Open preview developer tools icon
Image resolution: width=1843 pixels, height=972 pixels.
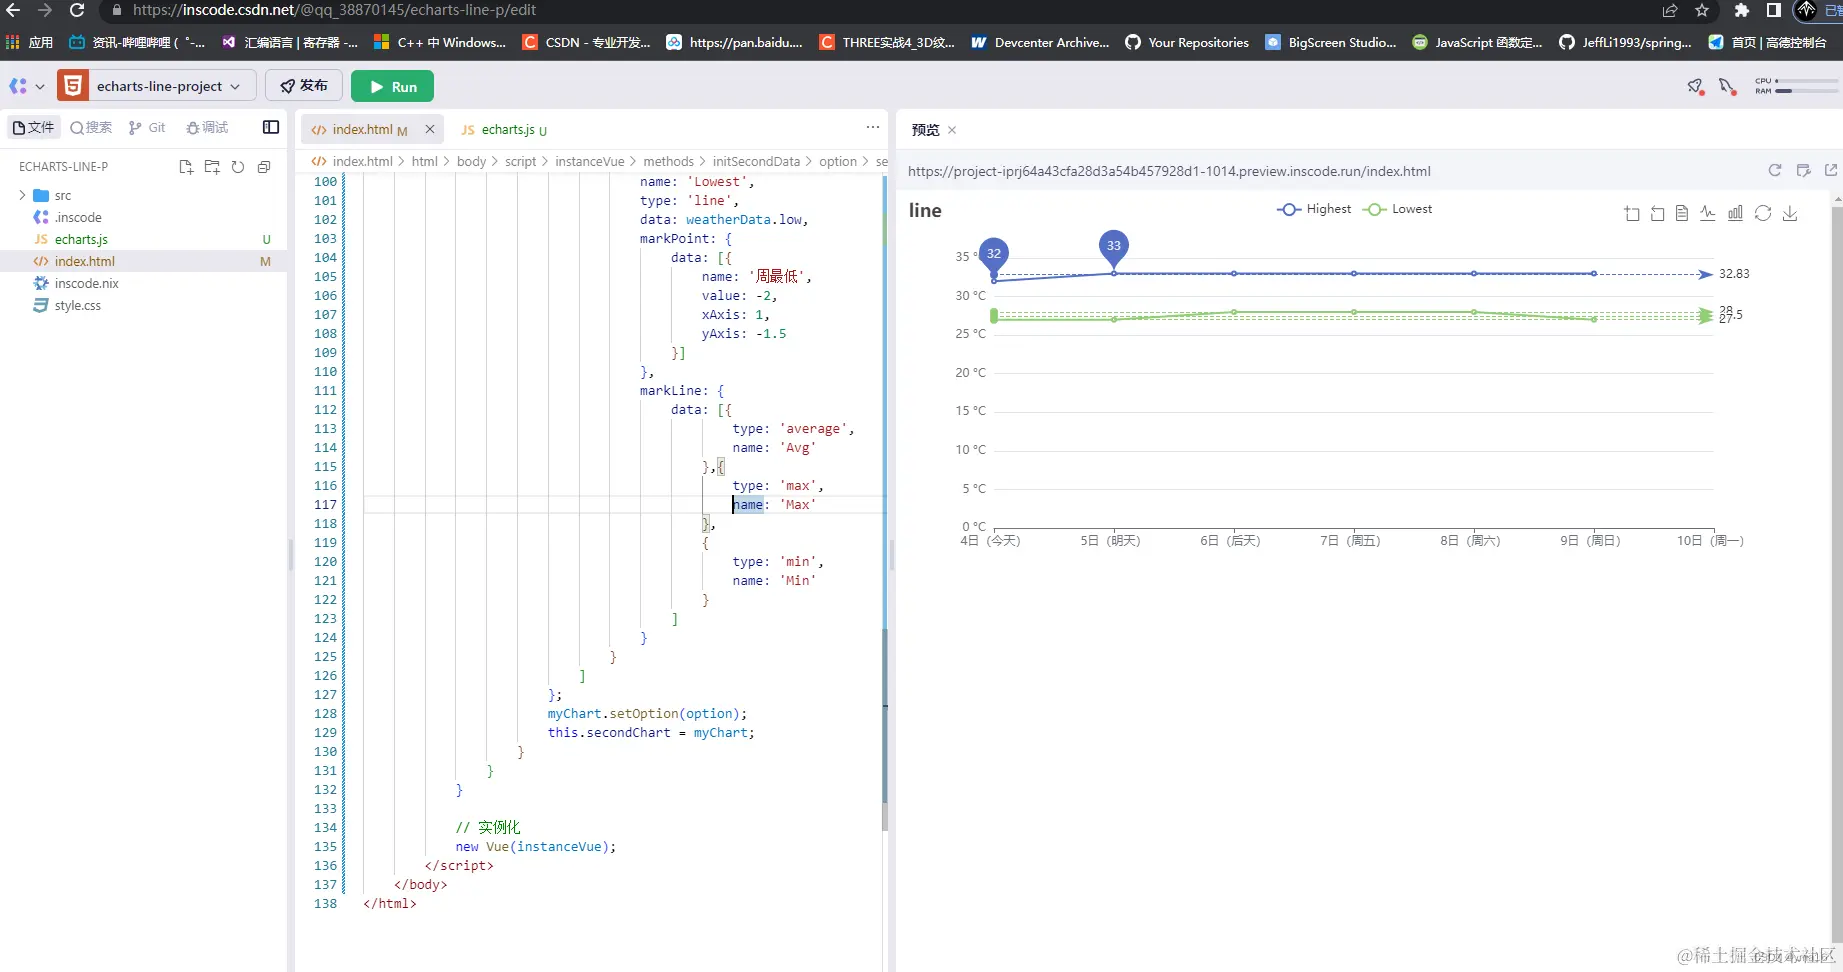(x=1803, y=171)
